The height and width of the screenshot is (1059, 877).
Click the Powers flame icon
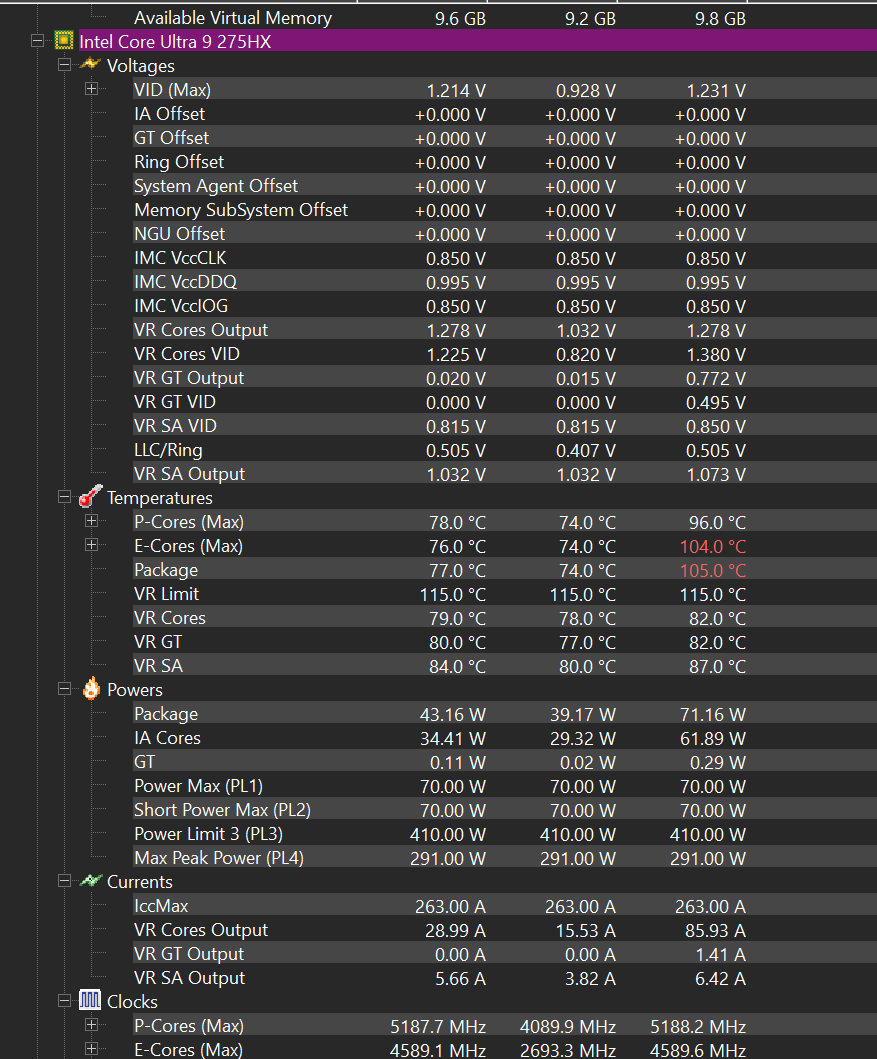(x=91, y=689)
